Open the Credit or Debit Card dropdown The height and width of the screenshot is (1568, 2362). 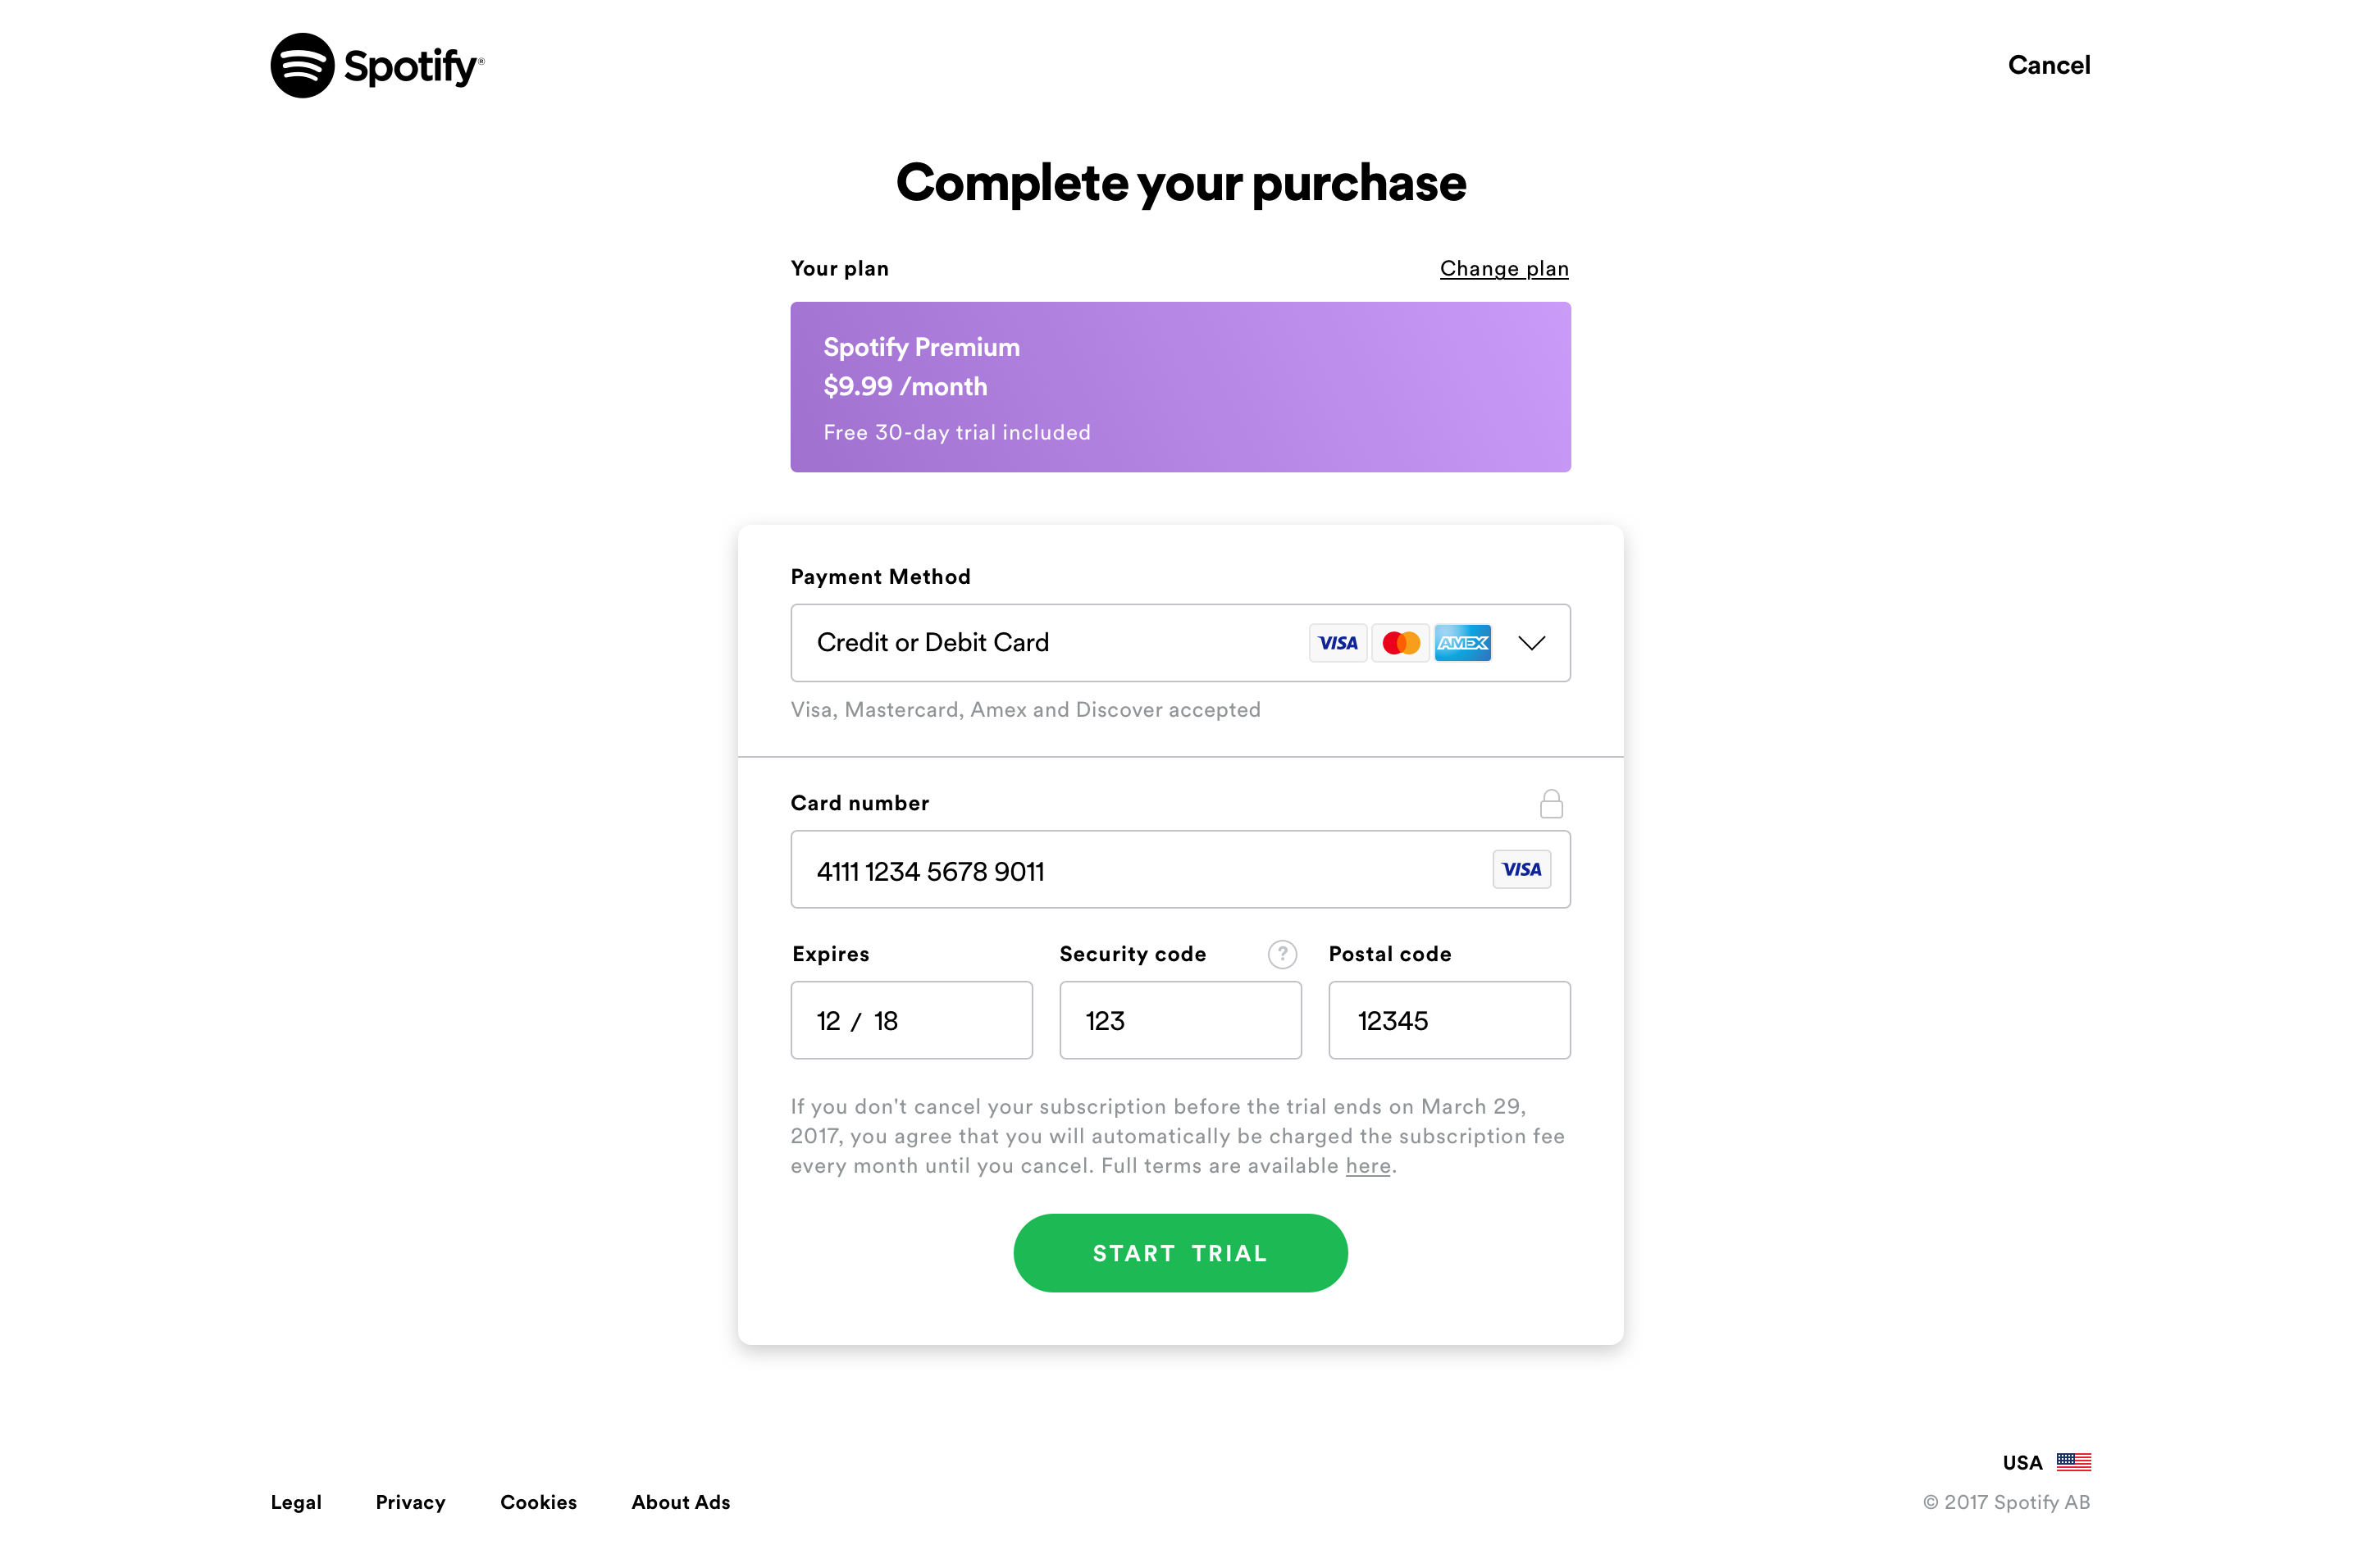1040,643
